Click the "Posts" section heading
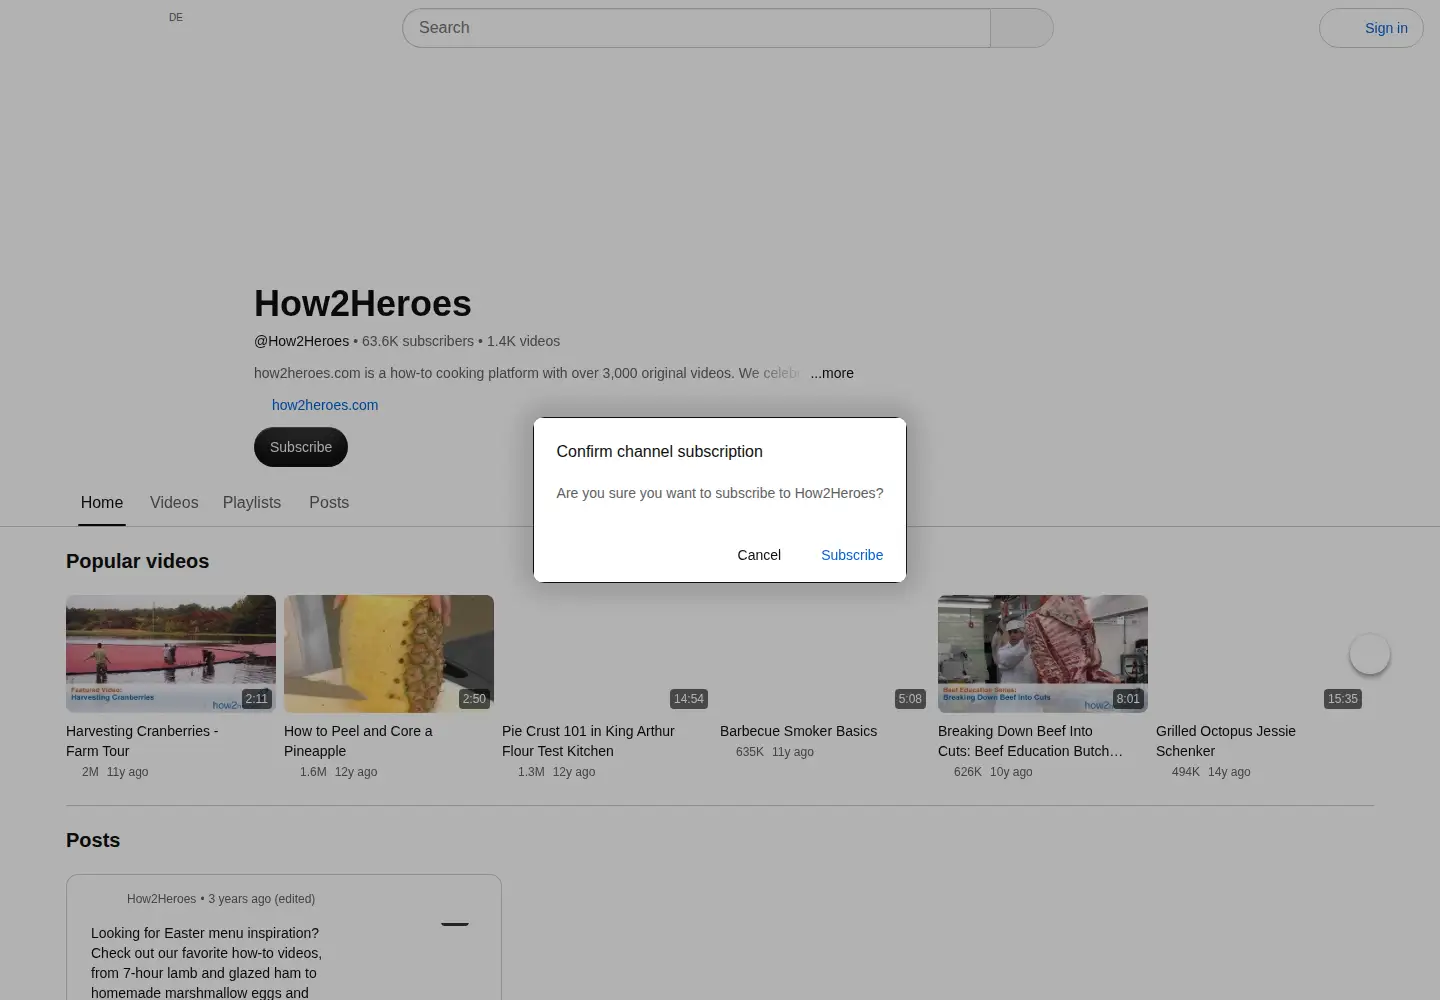The image size is (1440, 1000). (93, 840)
